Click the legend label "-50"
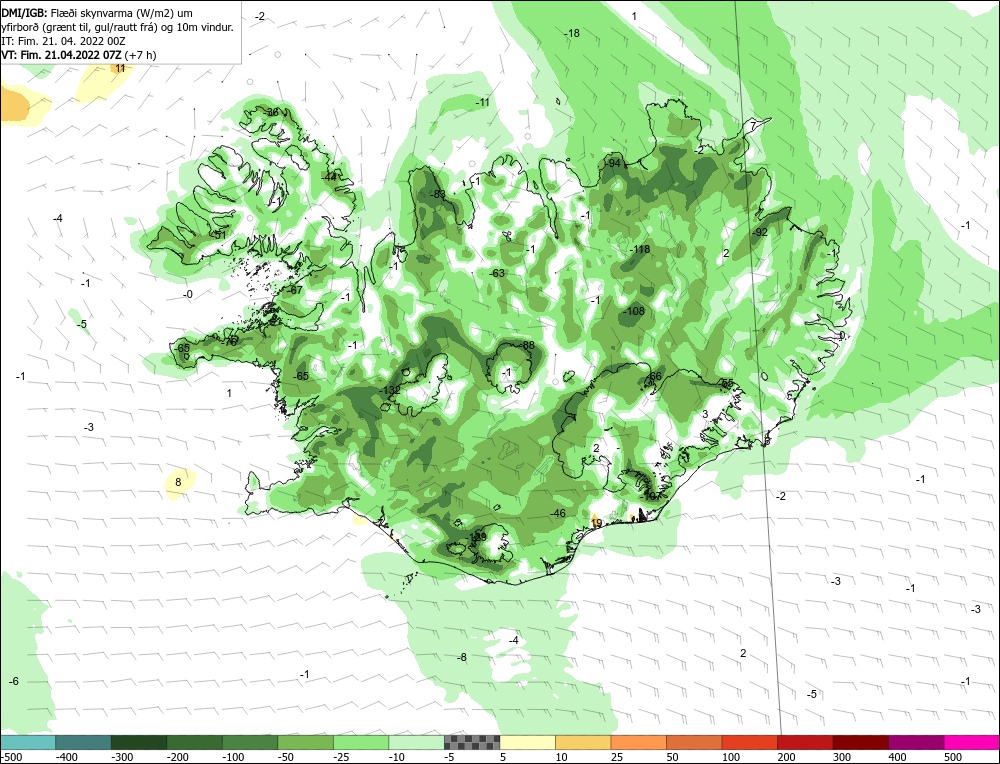1000x764 pixels. click(x=286, y=757)
